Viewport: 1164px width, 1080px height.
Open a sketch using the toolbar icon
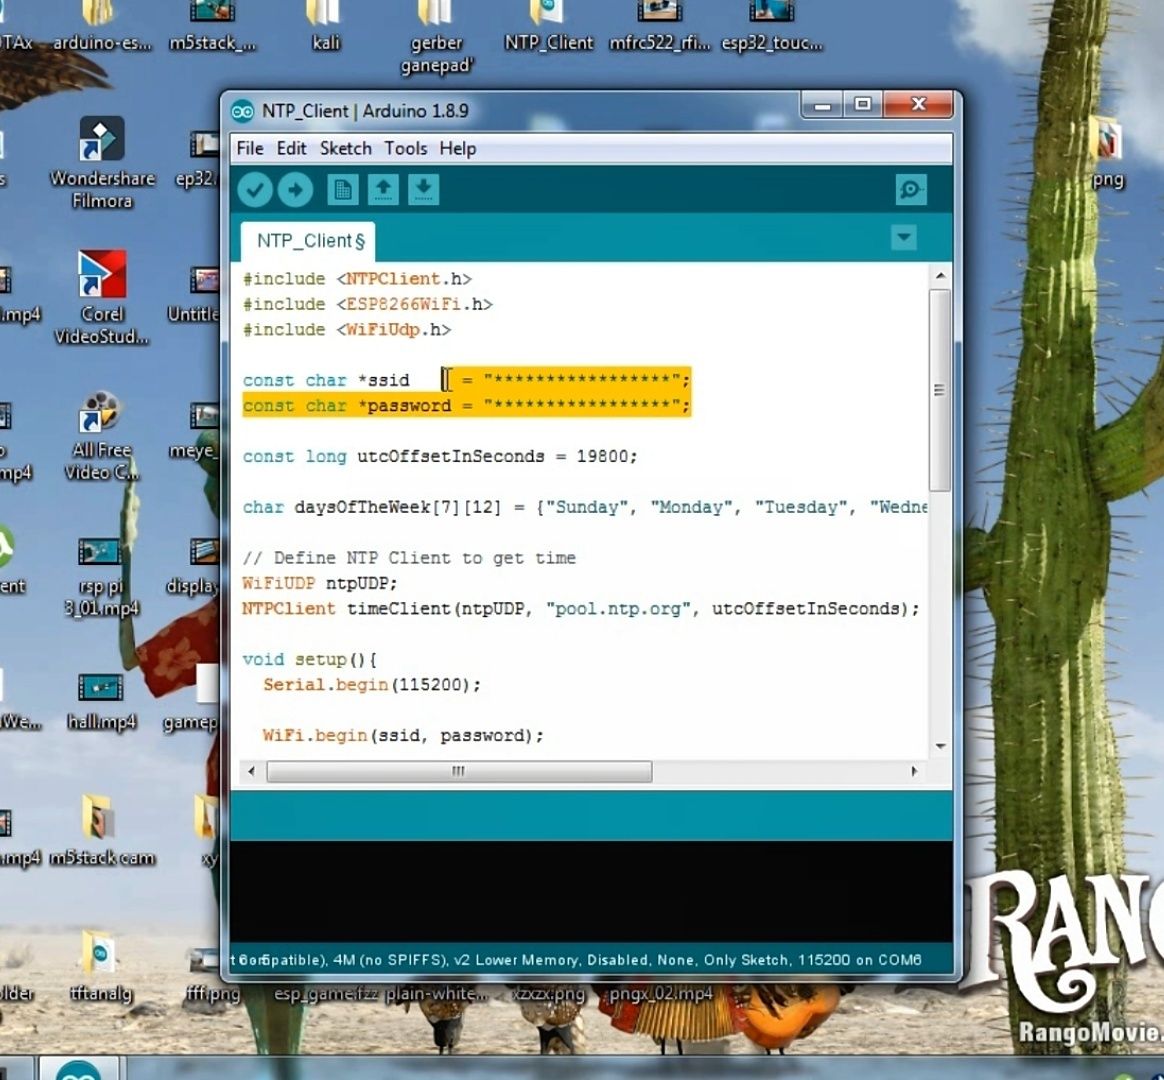click(x=383, y=189)
